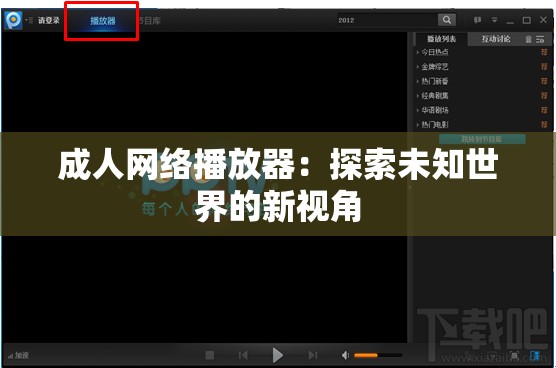Toggle the blue side panel icon

[x=535, y=355]
